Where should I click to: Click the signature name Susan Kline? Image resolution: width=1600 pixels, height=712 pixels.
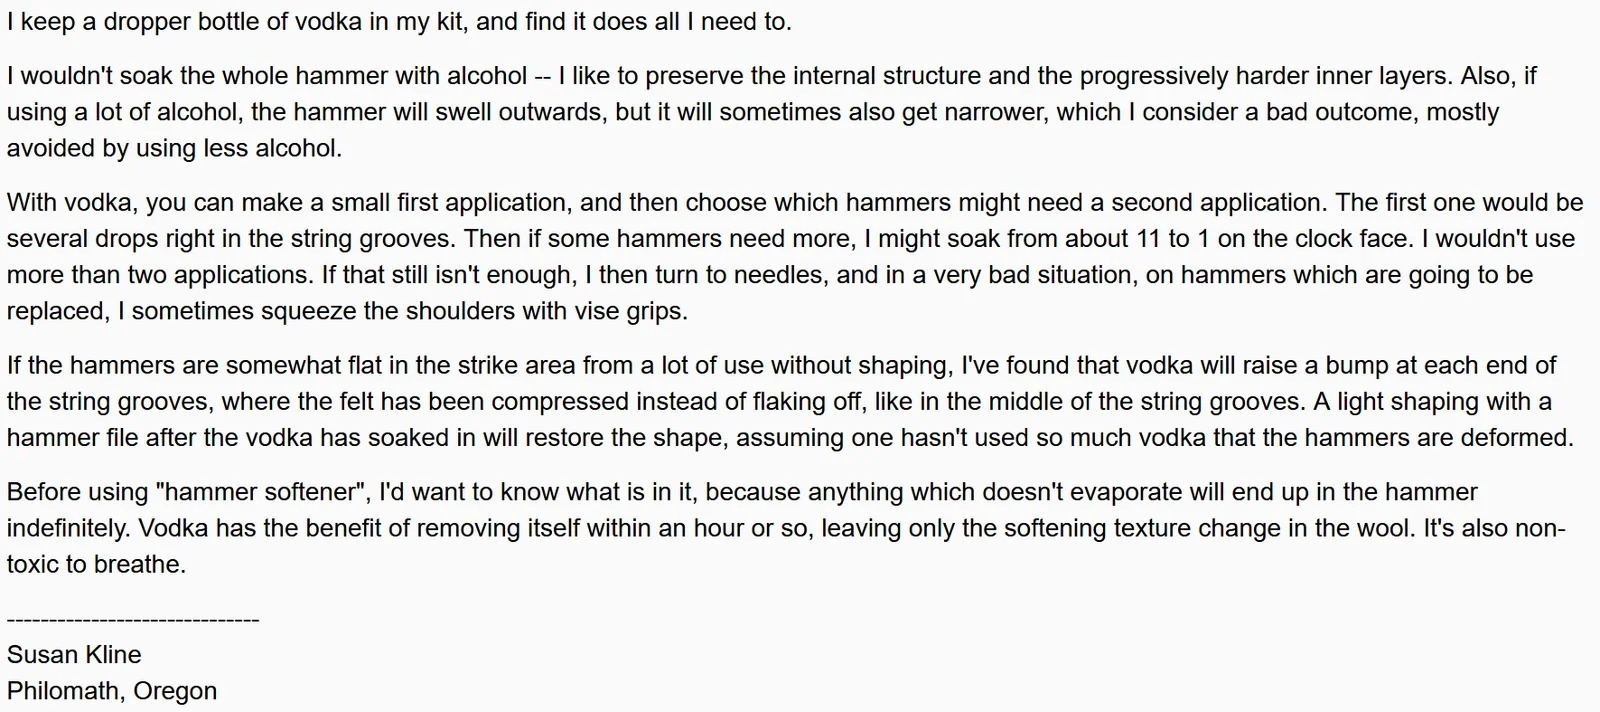(x=74, y=654)
